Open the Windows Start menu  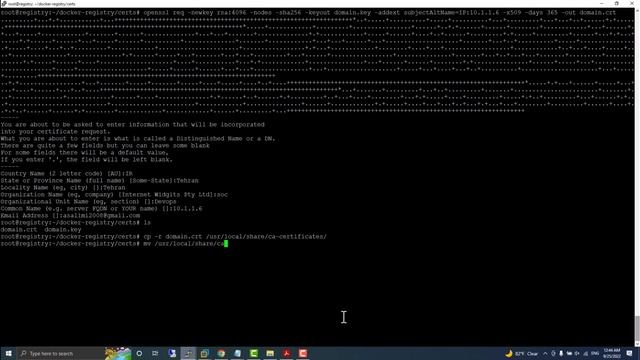point(8,353)
